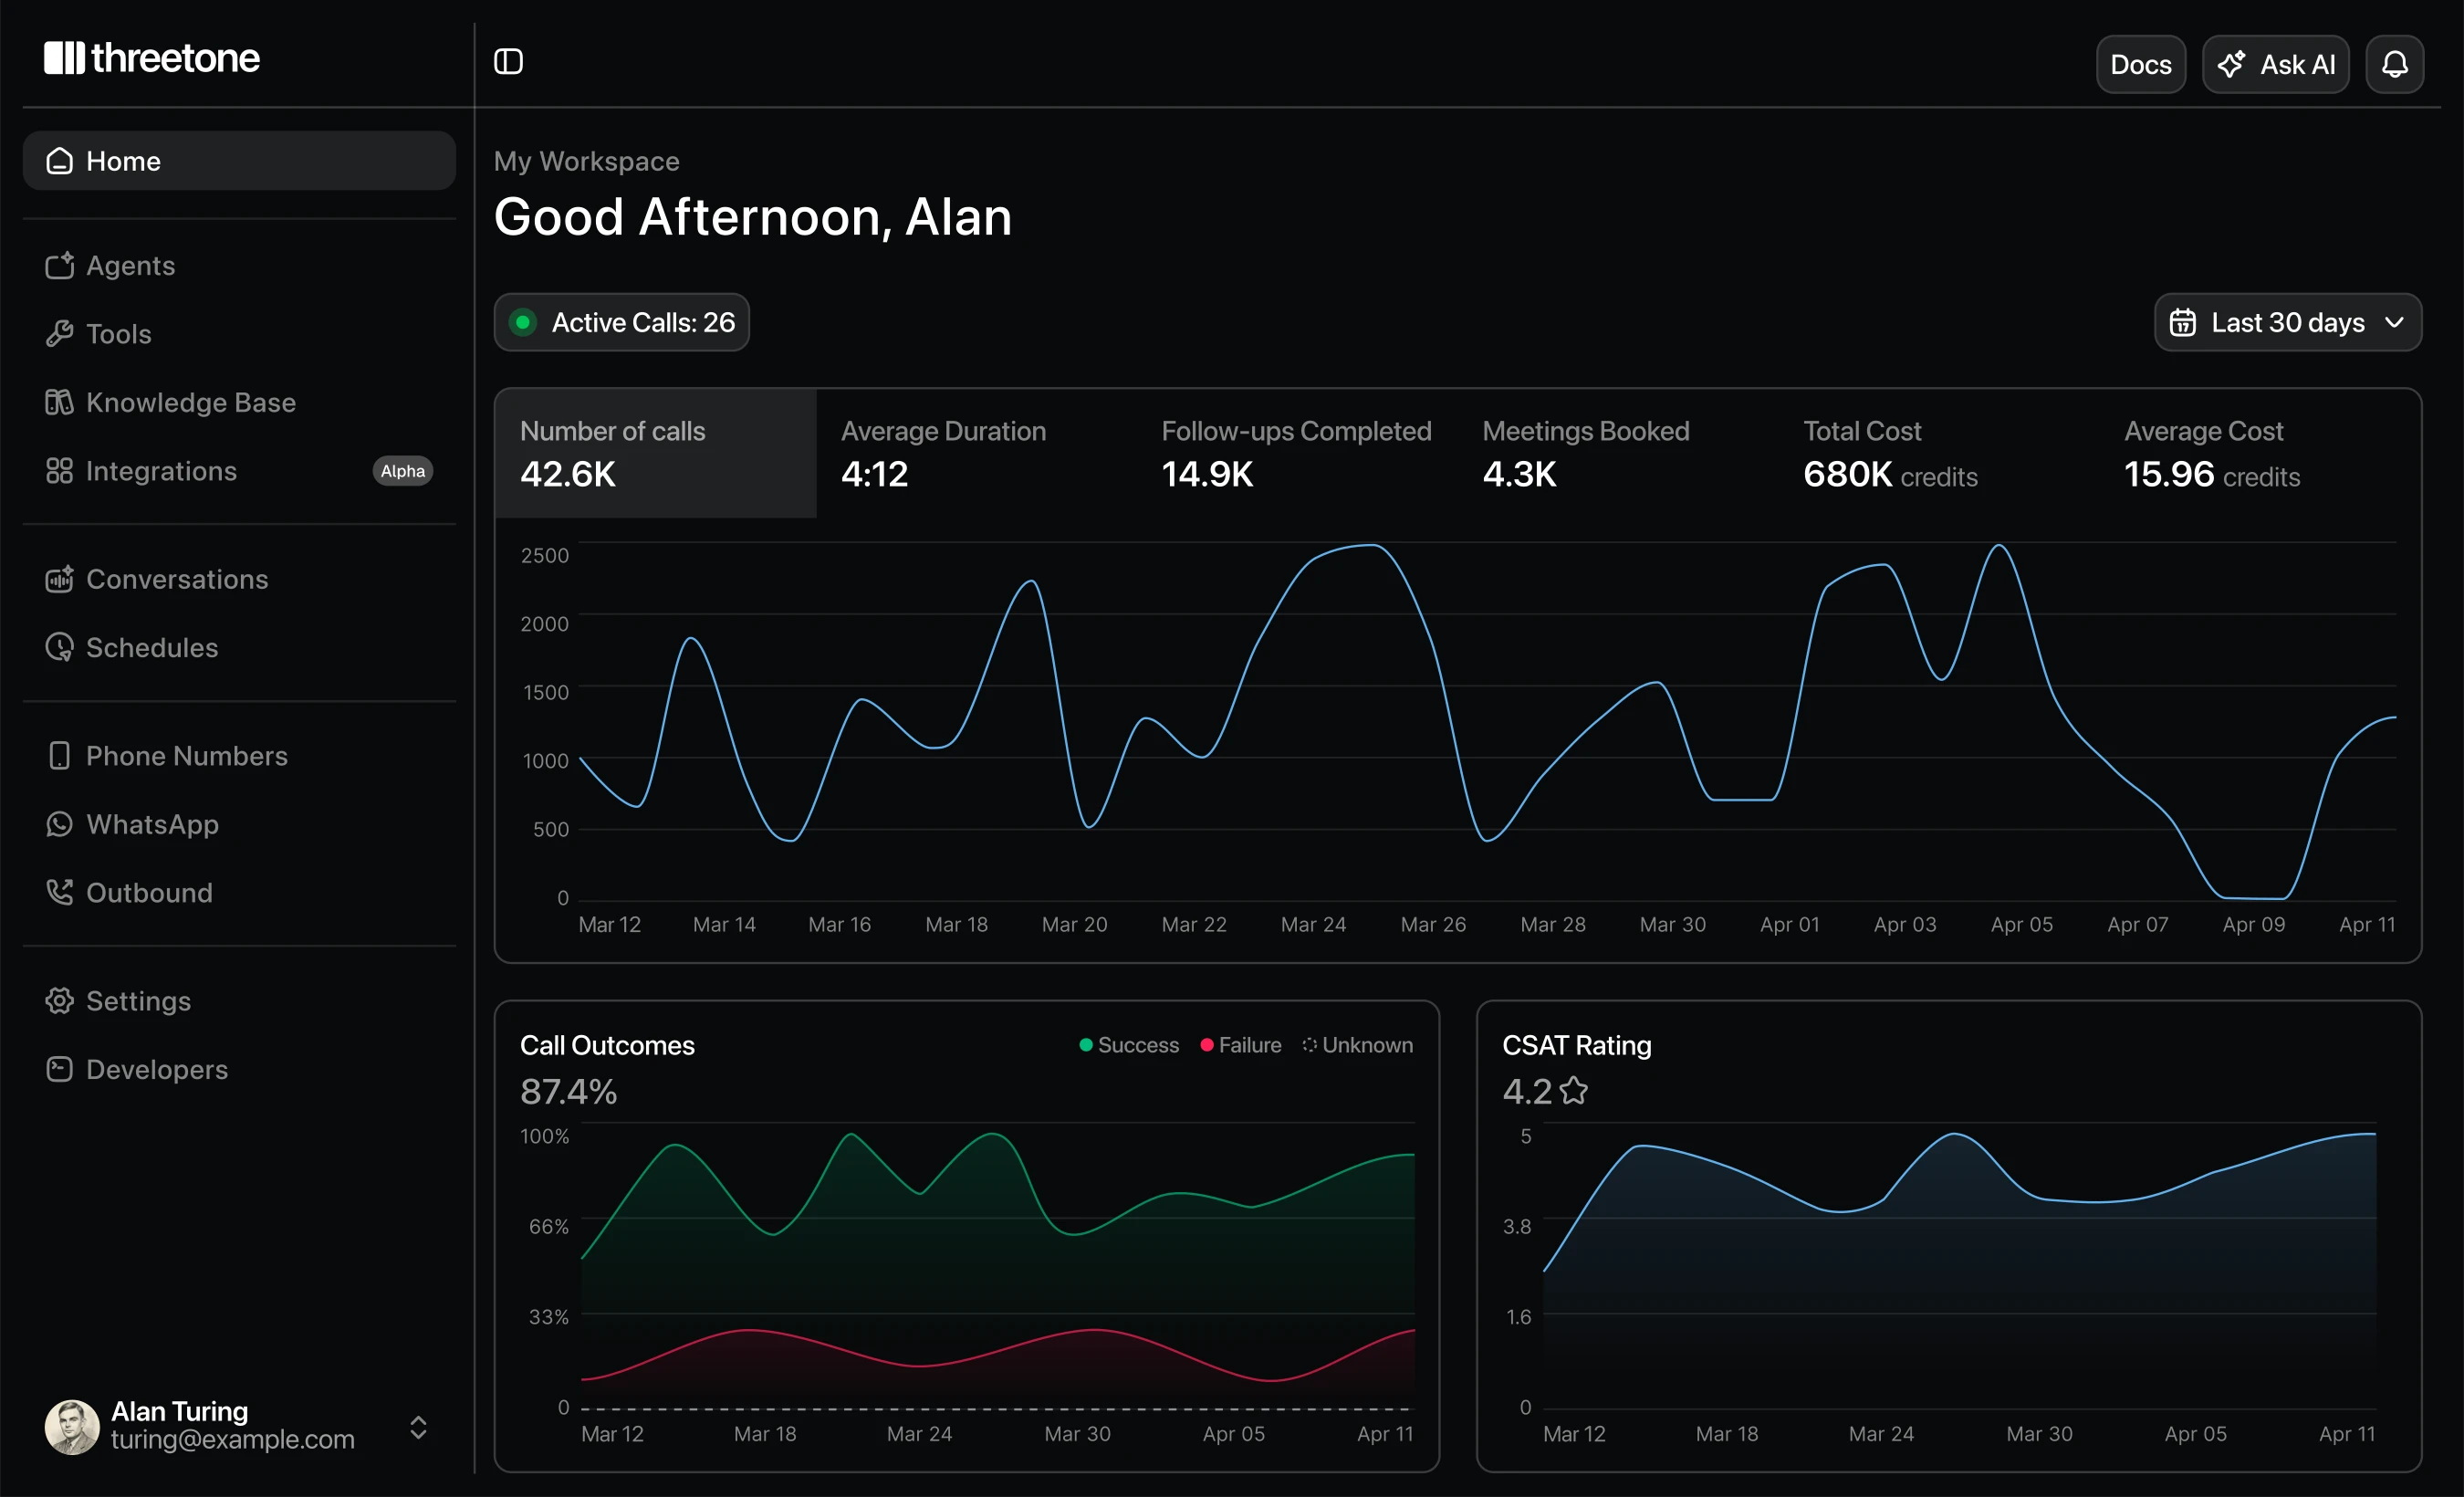This screenshot has height=1497, width=2464.
Task: Click the Phone Numbers device icon
Action: 60,756
